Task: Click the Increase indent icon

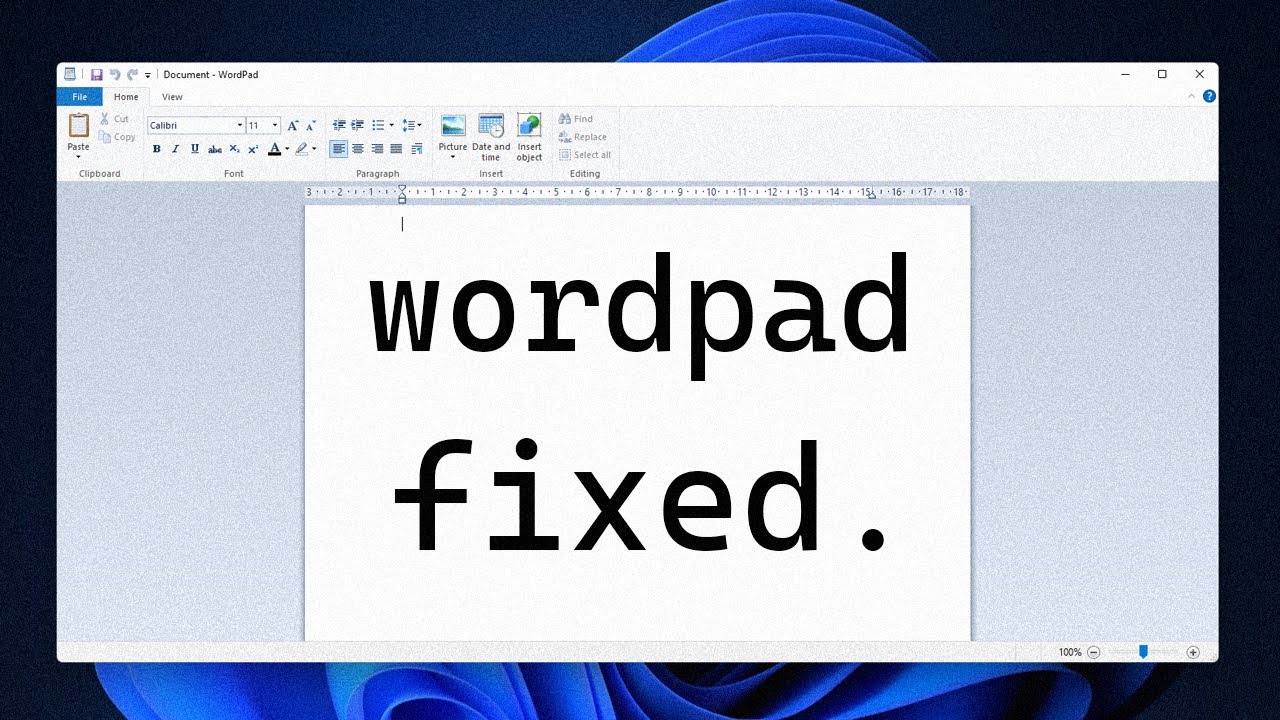Action: (x=358, y=125)
